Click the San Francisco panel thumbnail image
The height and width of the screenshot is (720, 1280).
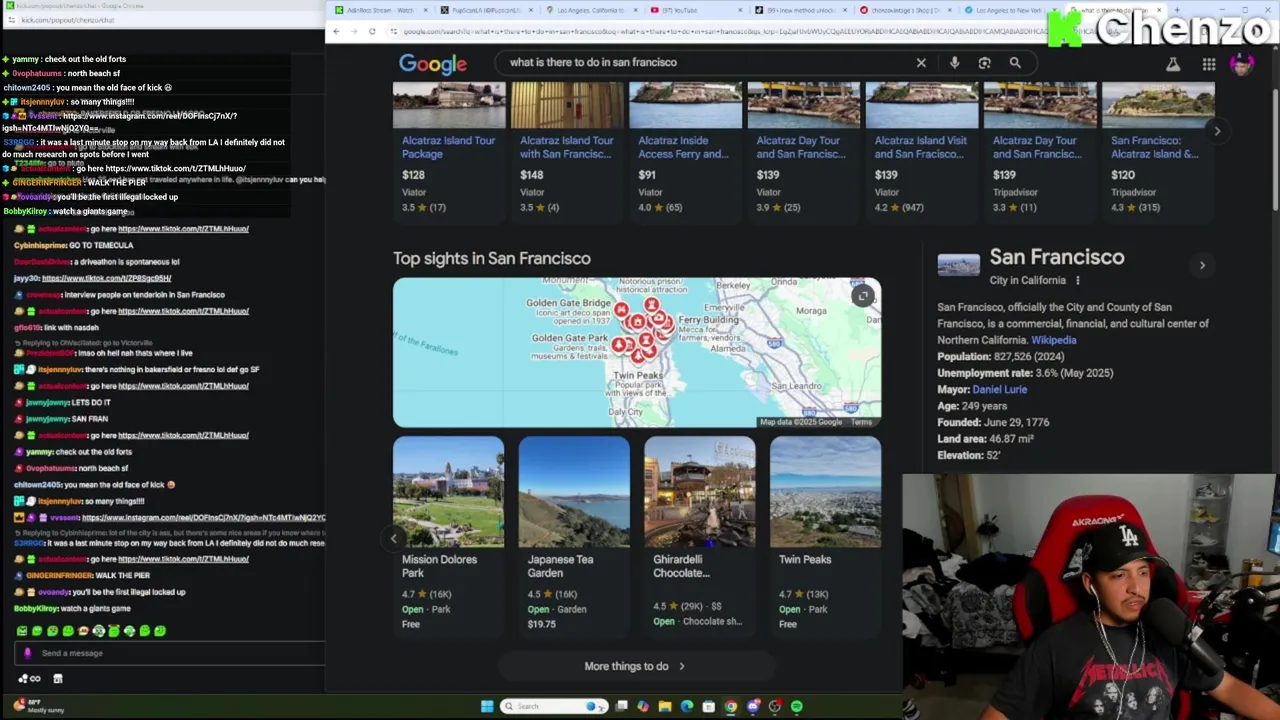pyautogui.click(x=958, y=265)
